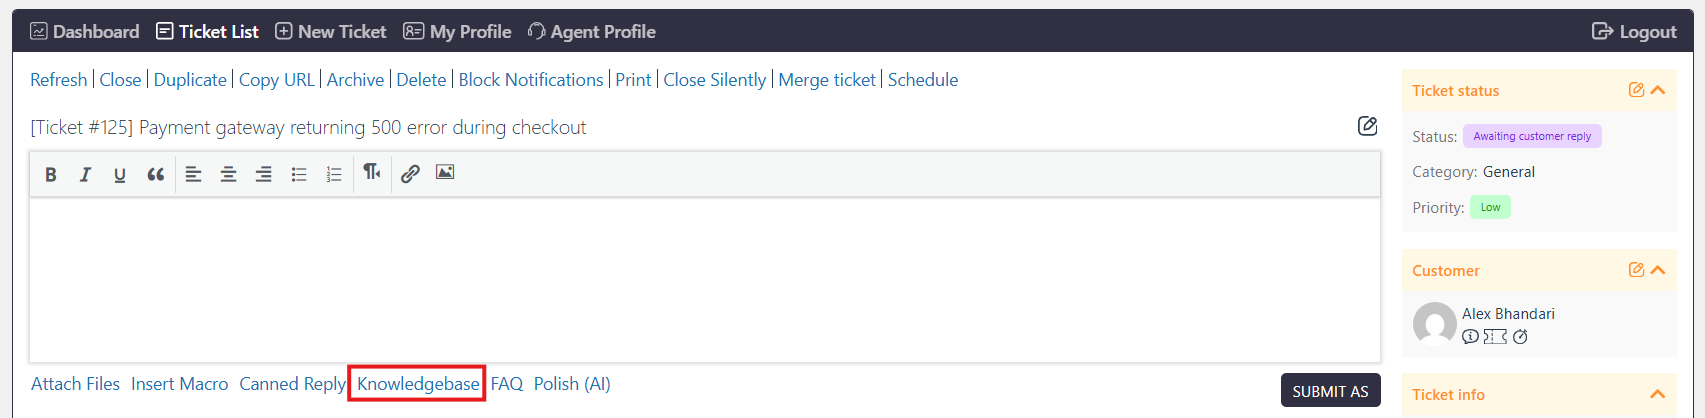Viewport: 1705px width, 418px height.
Task: Center align the reply text
Action: [x=228, y=174]
